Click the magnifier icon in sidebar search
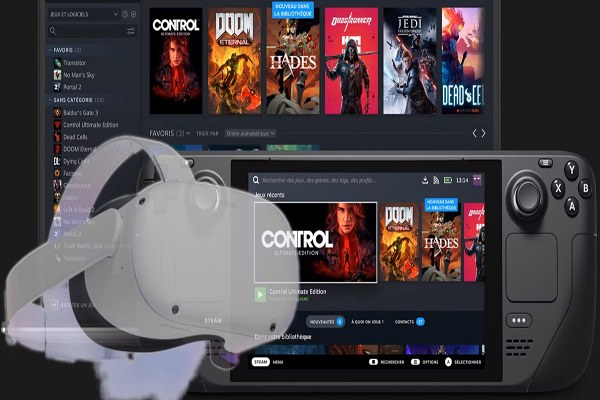The width and height of the screenshot is (600, 400). coord(53,31)
